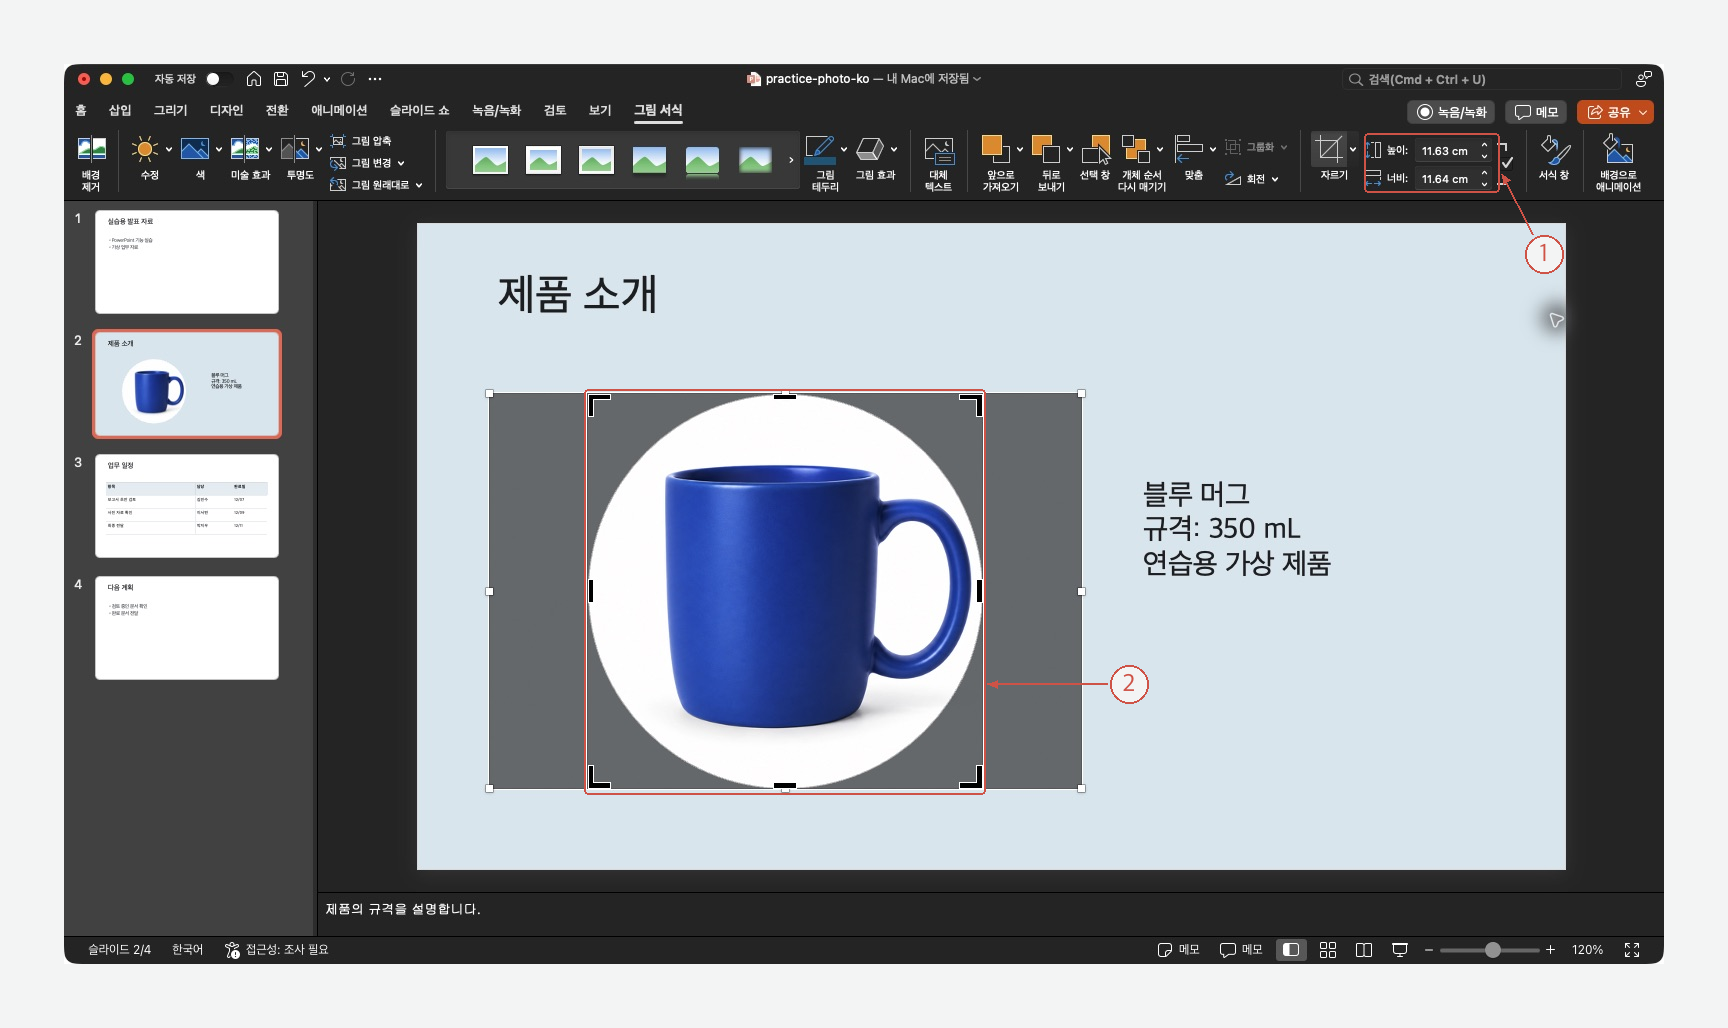Open the 슬라이드 쇼 tab

[419, 110]
